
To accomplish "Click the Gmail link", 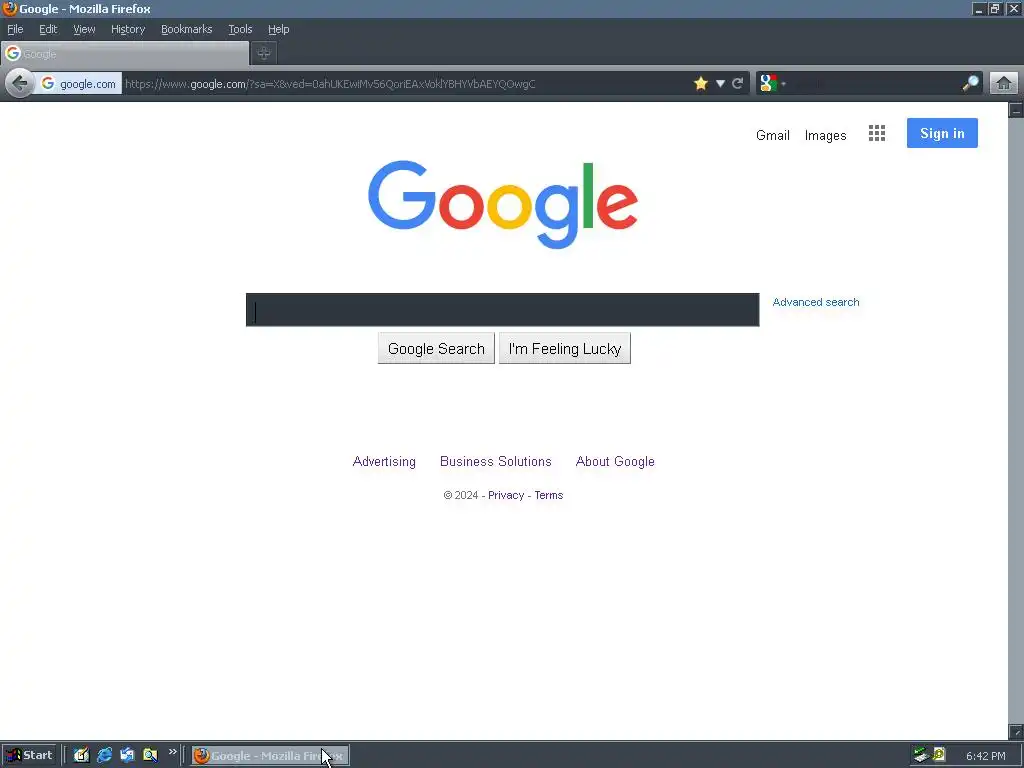I will click(773, 135).
